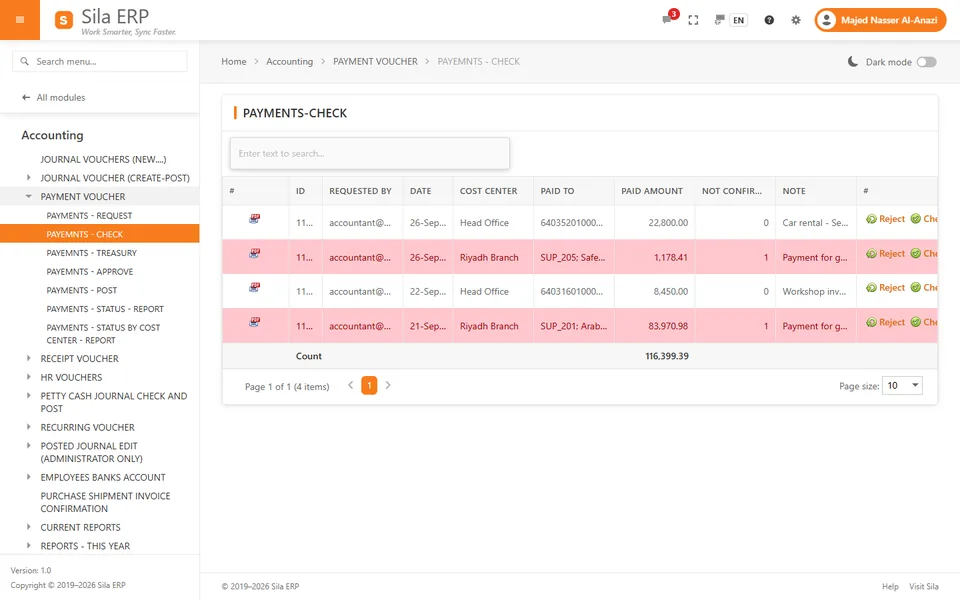Open PAYMENTS - REQUEST page
The height and width of the screenshot is (600, 960).
[89, 216]
